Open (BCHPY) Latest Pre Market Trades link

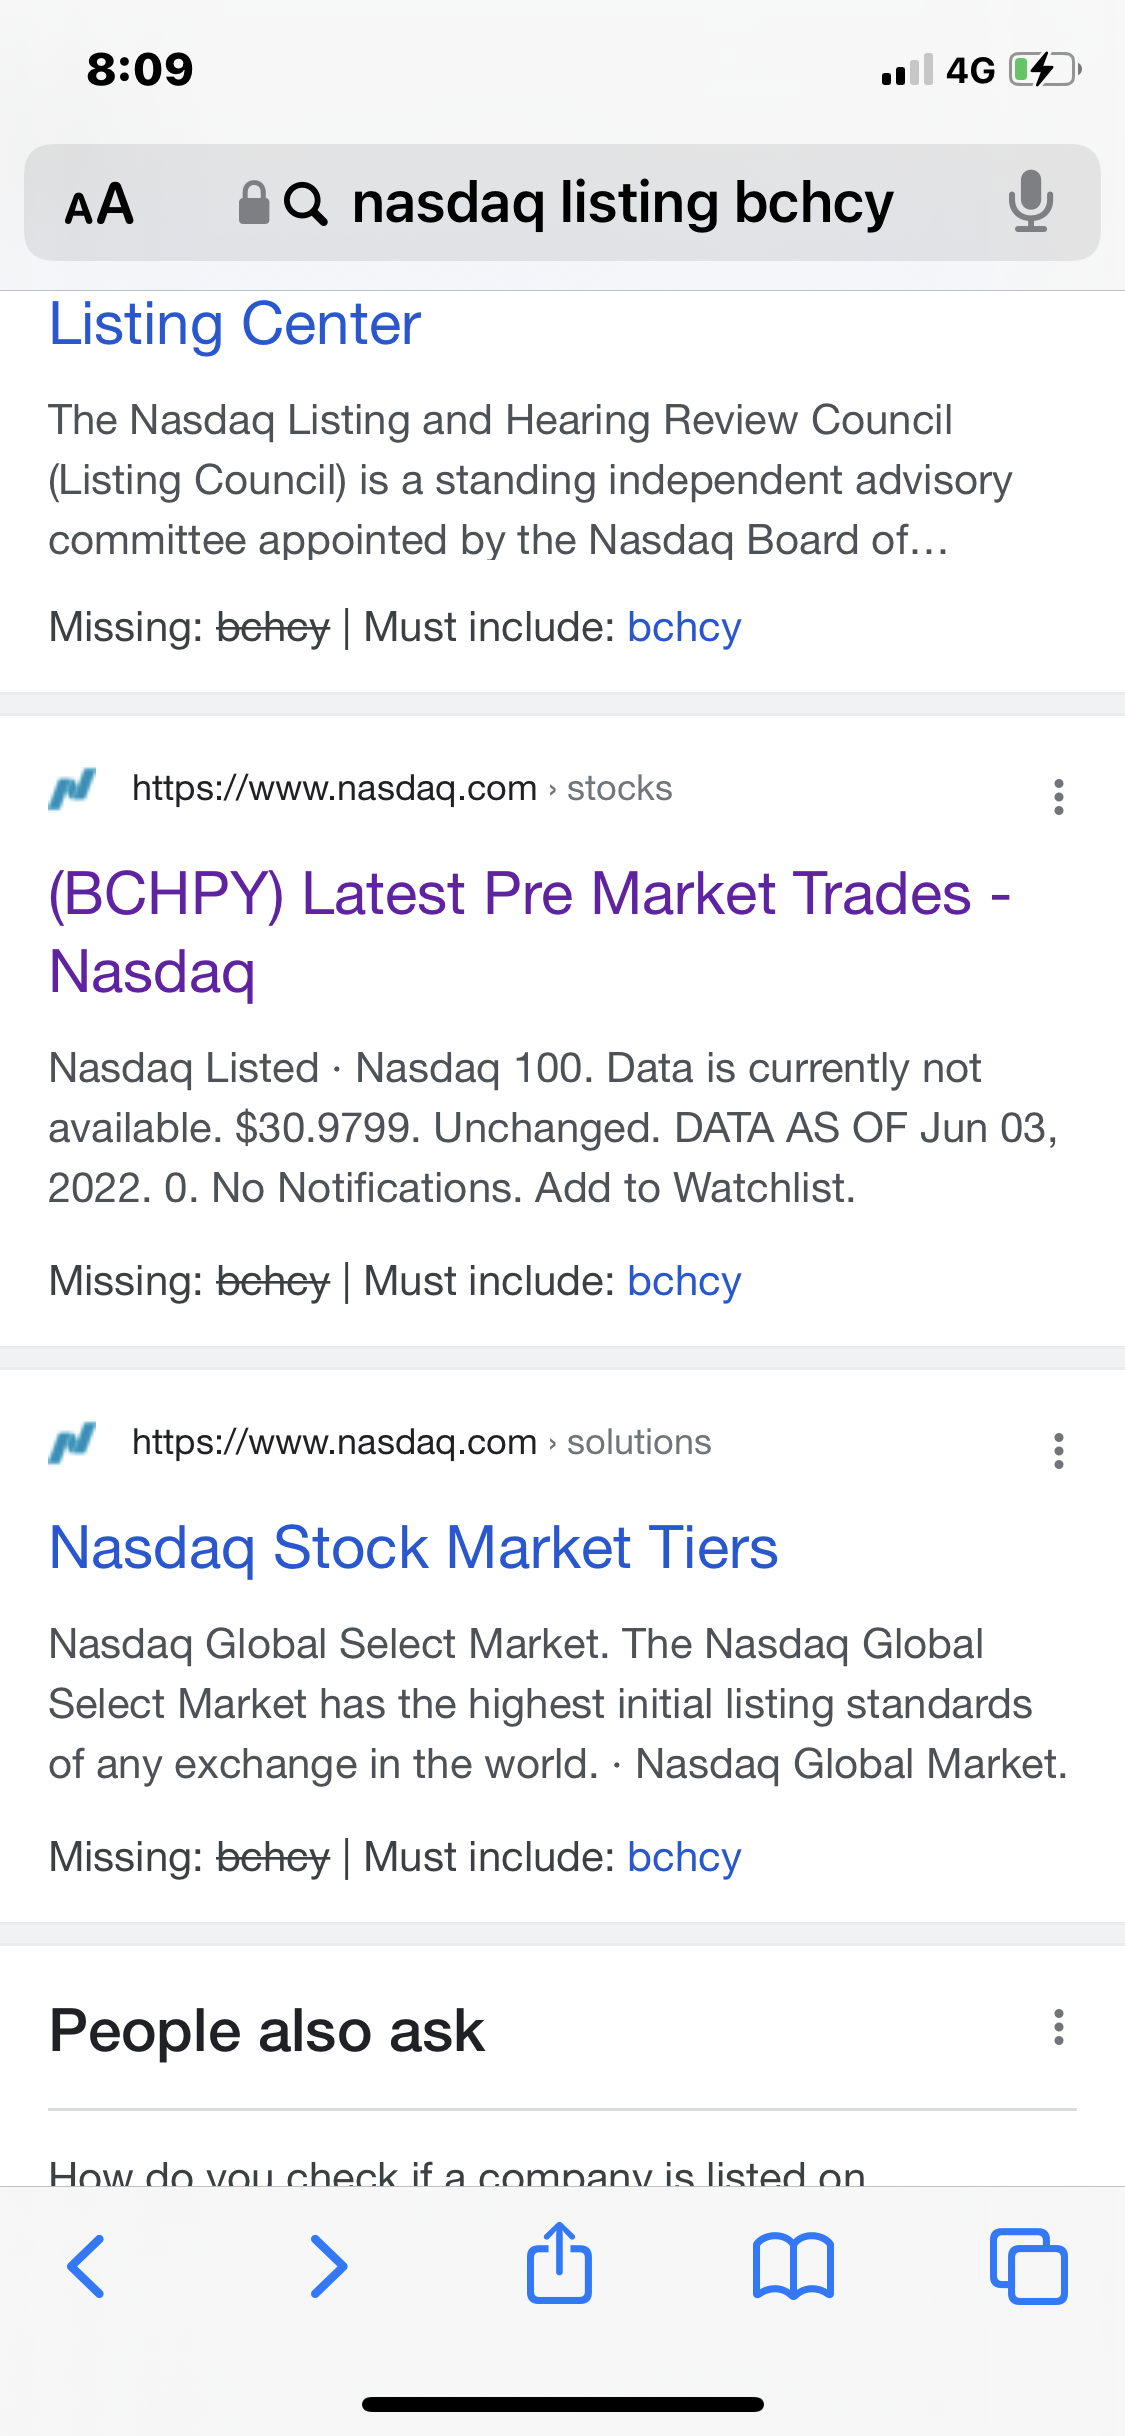pos(530,932)
